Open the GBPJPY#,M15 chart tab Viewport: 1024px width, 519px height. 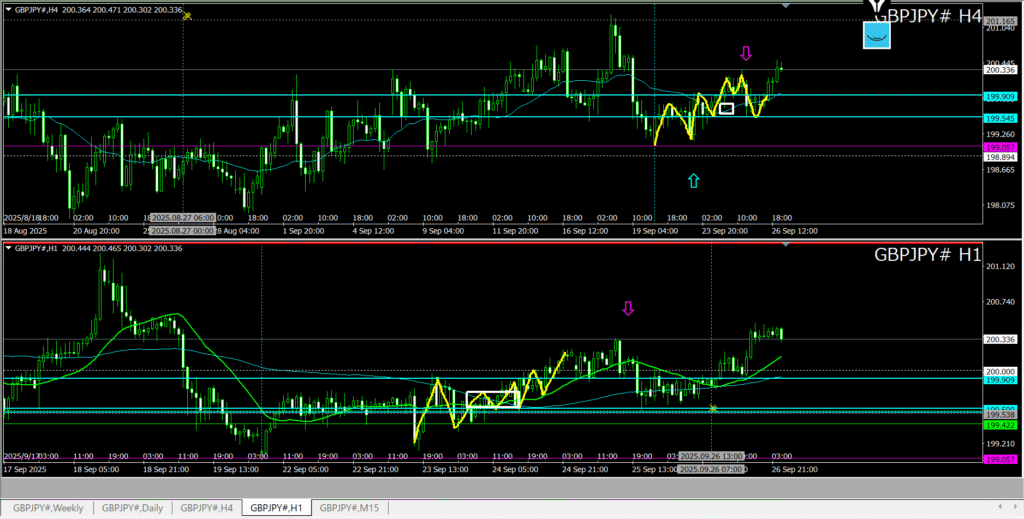pyautogui.click(x=349, y=508)
